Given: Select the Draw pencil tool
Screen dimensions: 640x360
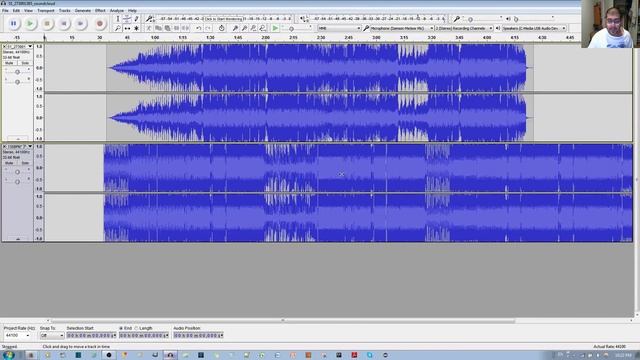Looking at the screenshot, I should 136,19.
